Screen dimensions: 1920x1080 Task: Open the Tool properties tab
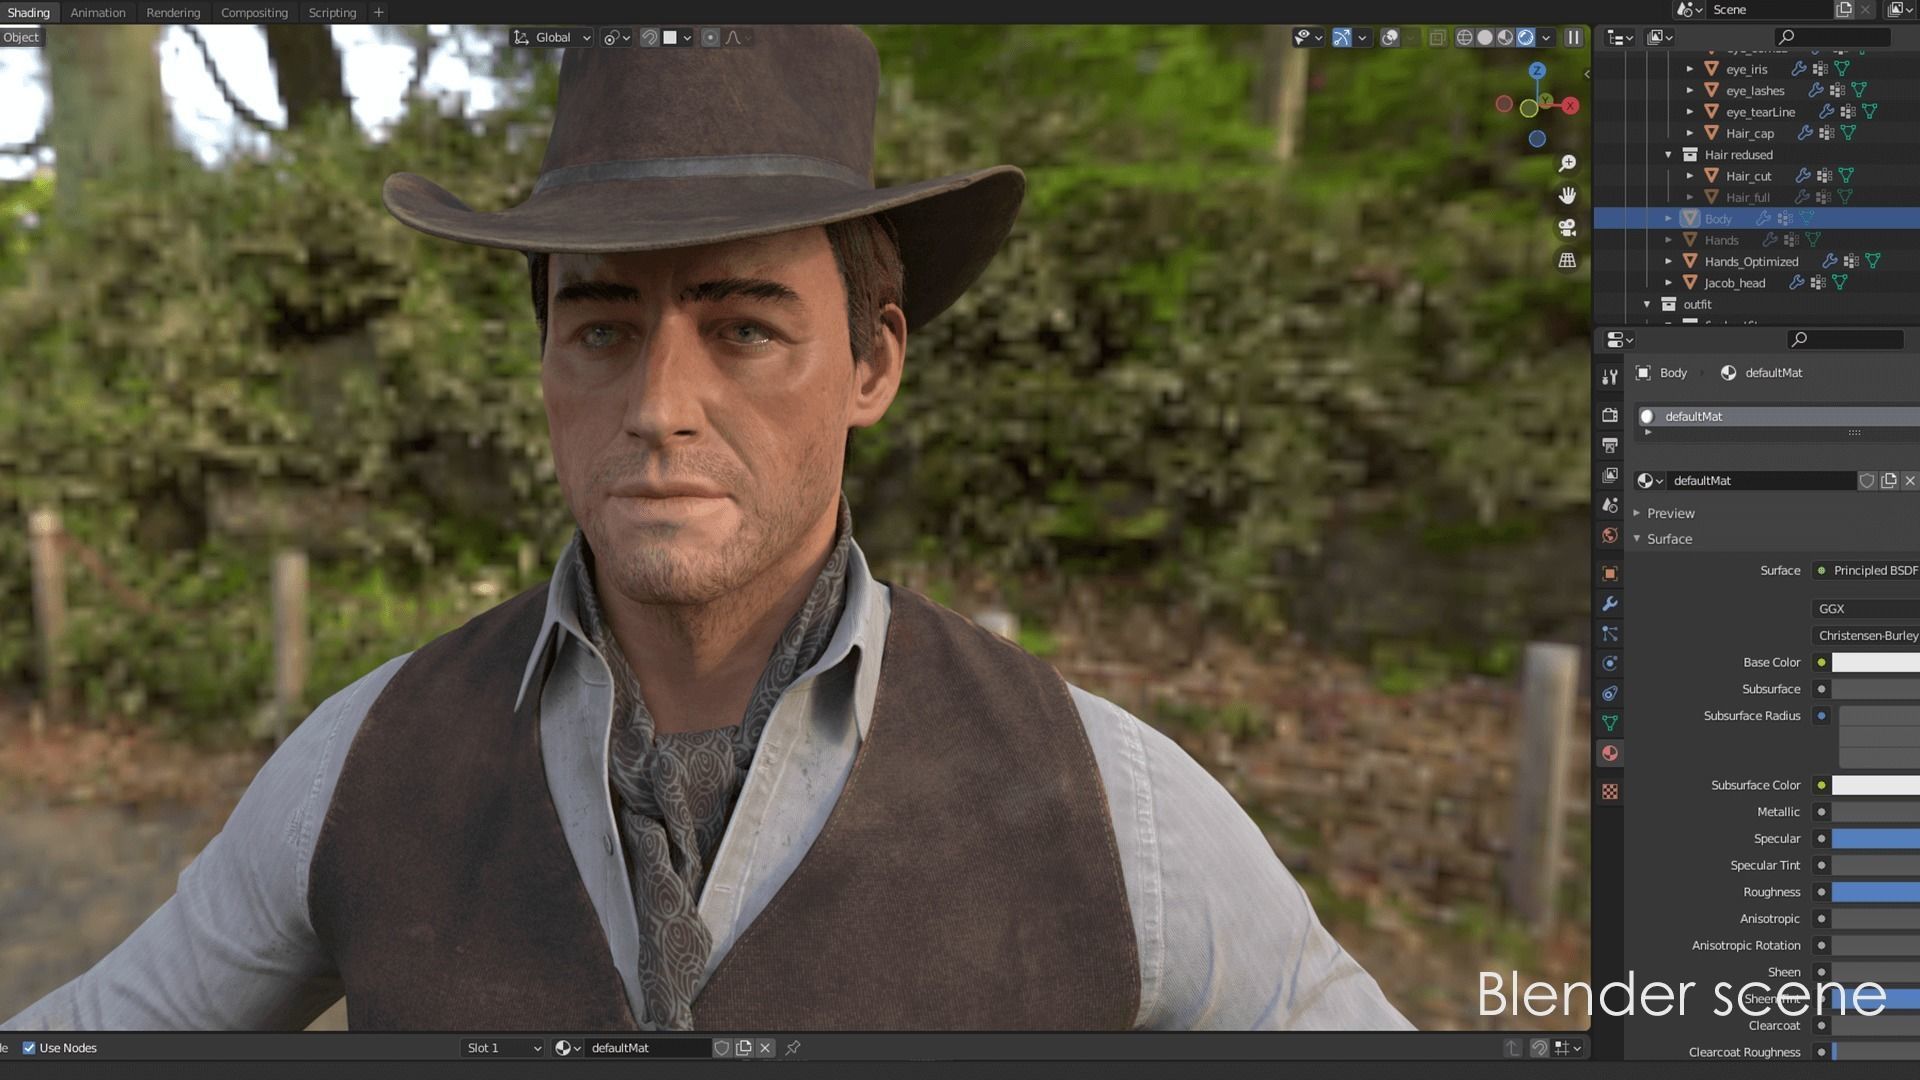pyautogui.click(x=1610, y=377)
